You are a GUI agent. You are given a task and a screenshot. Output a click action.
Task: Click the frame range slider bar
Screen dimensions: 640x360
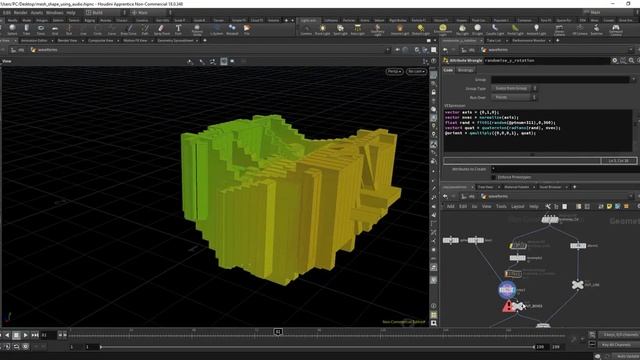click(317, 347)
